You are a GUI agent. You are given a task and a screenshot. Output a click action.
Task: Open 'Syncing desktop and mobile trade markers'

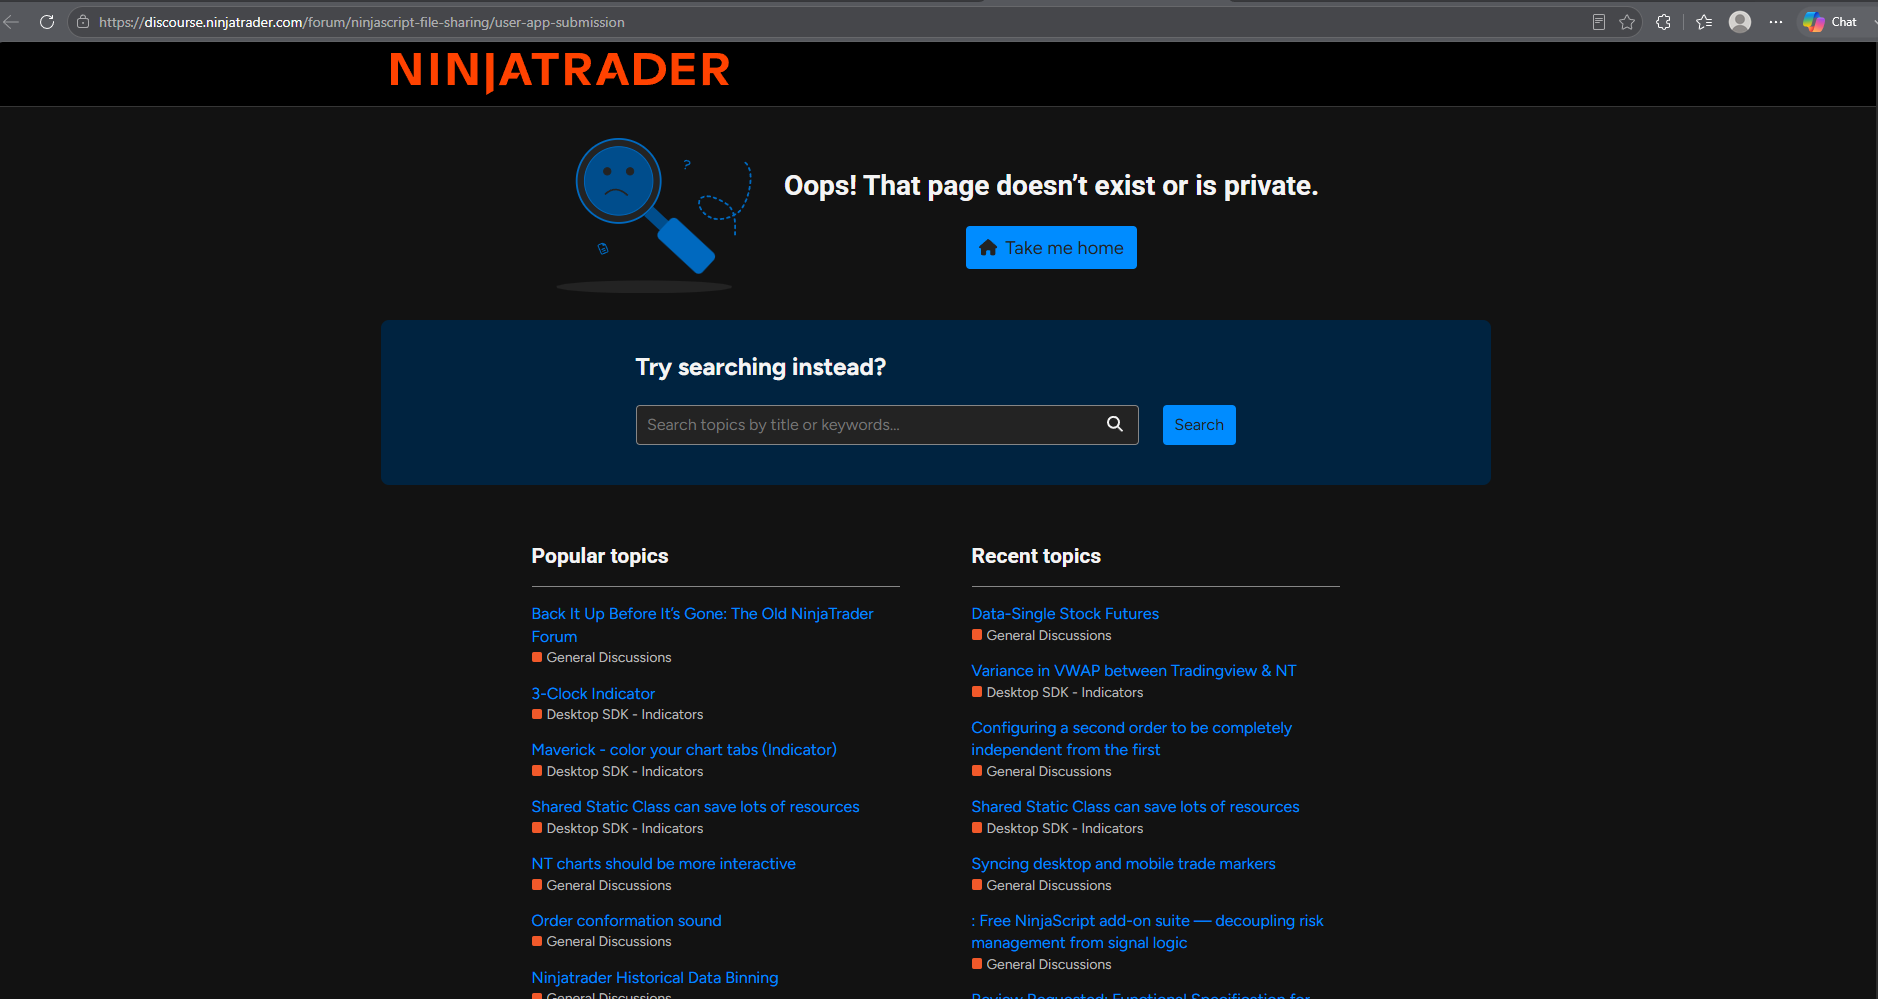pos(1123,864)
